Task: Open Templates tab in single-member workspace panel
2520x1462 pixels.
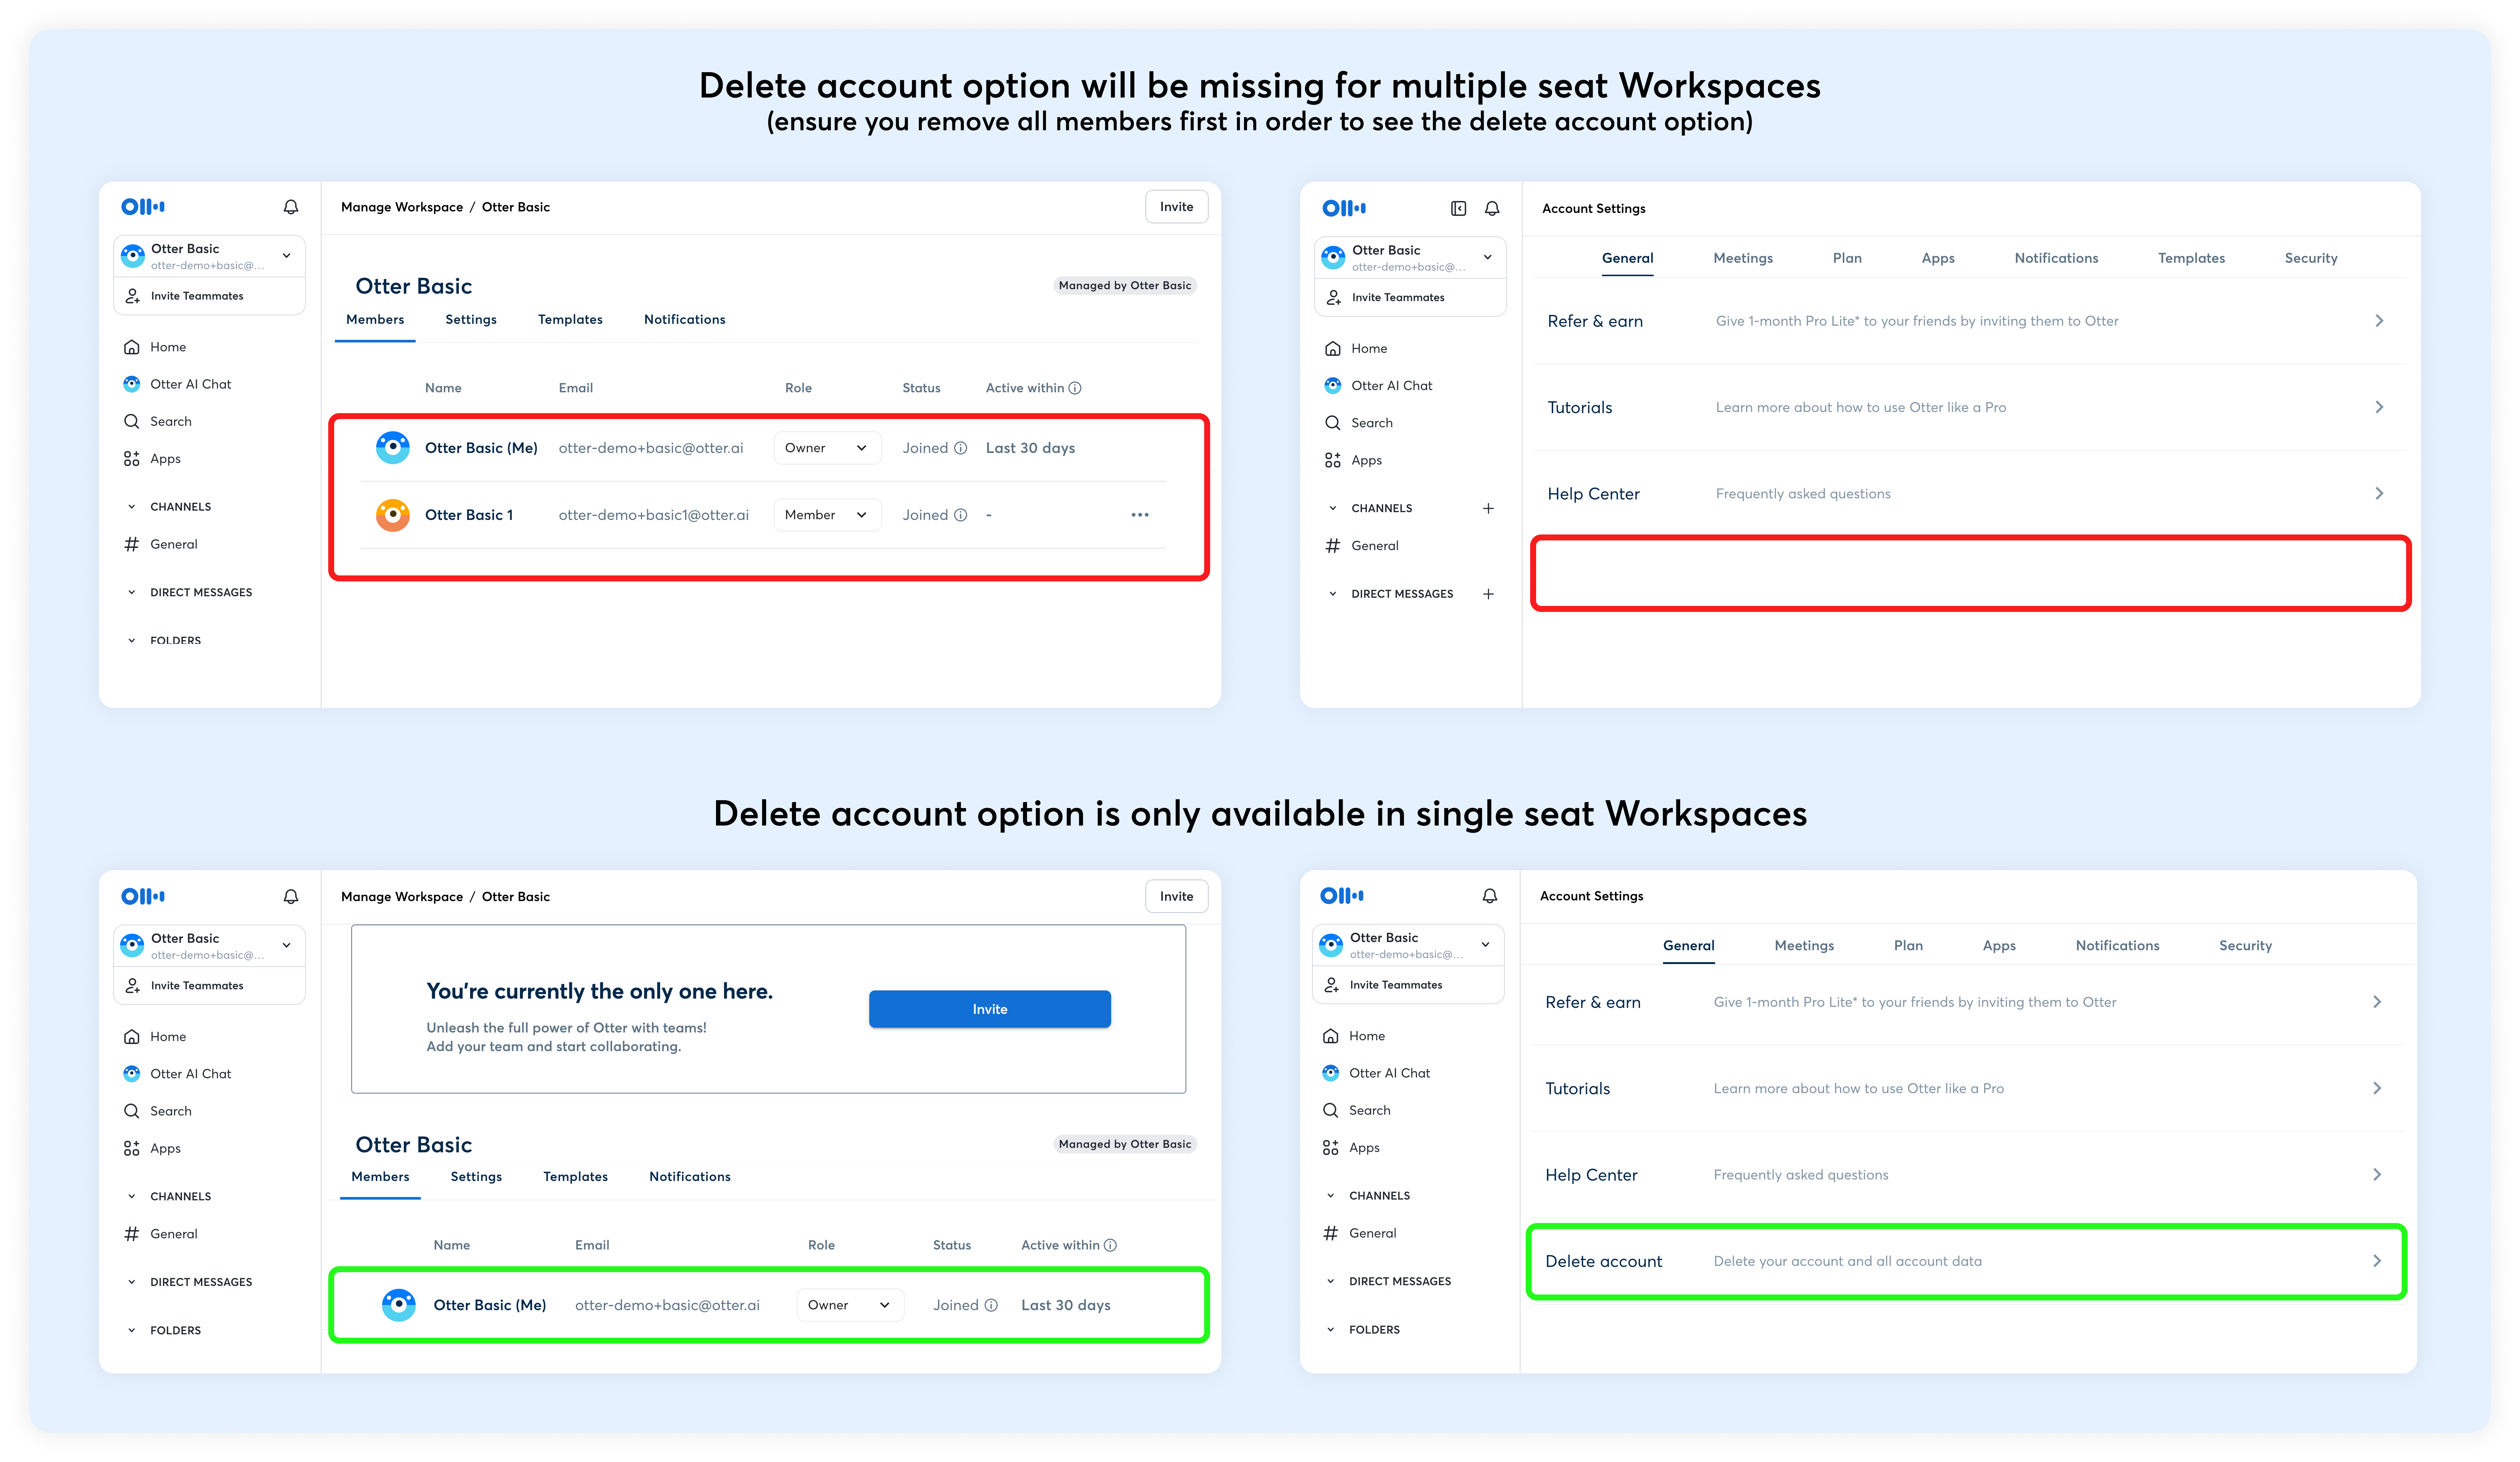Action: 575,1177
